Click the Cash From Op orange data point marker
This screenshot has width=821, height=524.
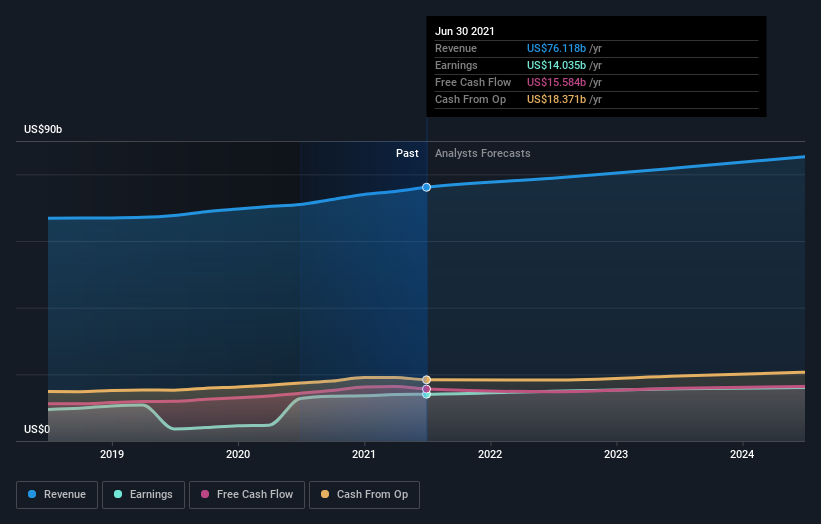coord(427,380)
